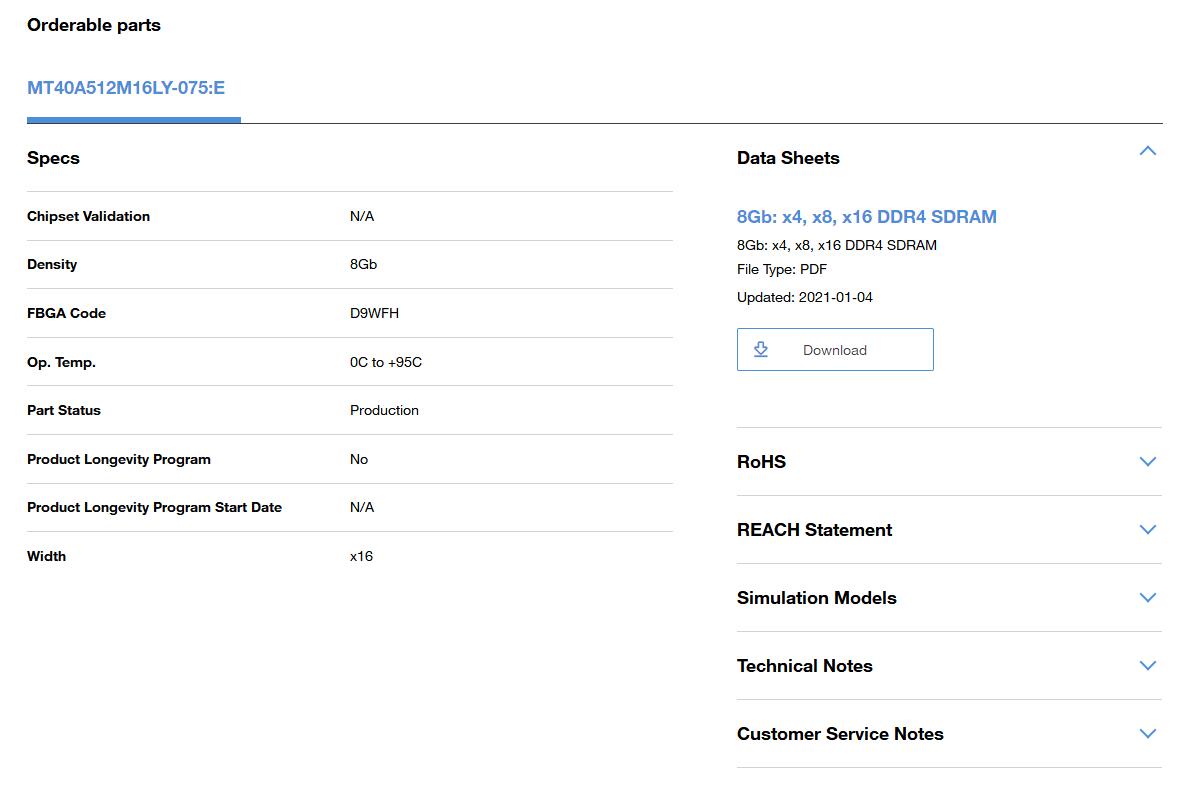Expand the Simulation Models chevron
Image resolution: width=1188 pixels, height=792 pixels.
pyautogui.click(x=1148, y=598)
